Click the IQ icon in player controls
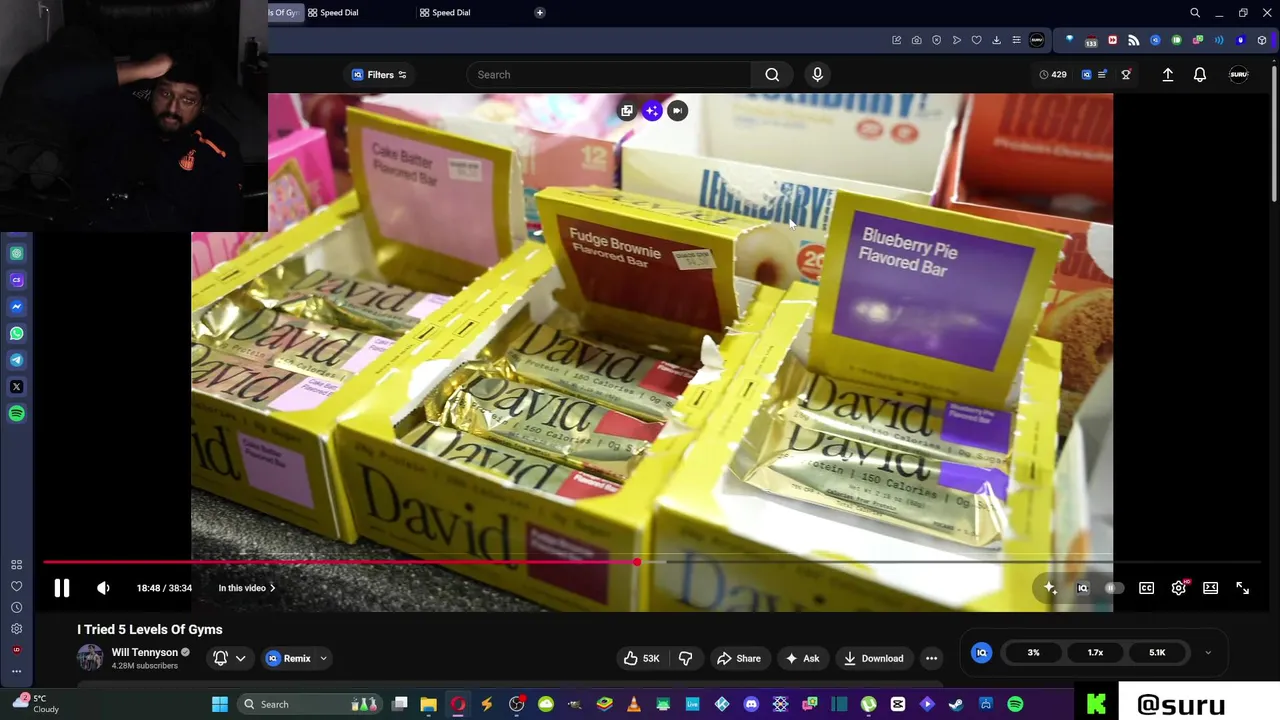Image resolution: width=1280 pixels, height=720 pixels. coord(1082,588)
